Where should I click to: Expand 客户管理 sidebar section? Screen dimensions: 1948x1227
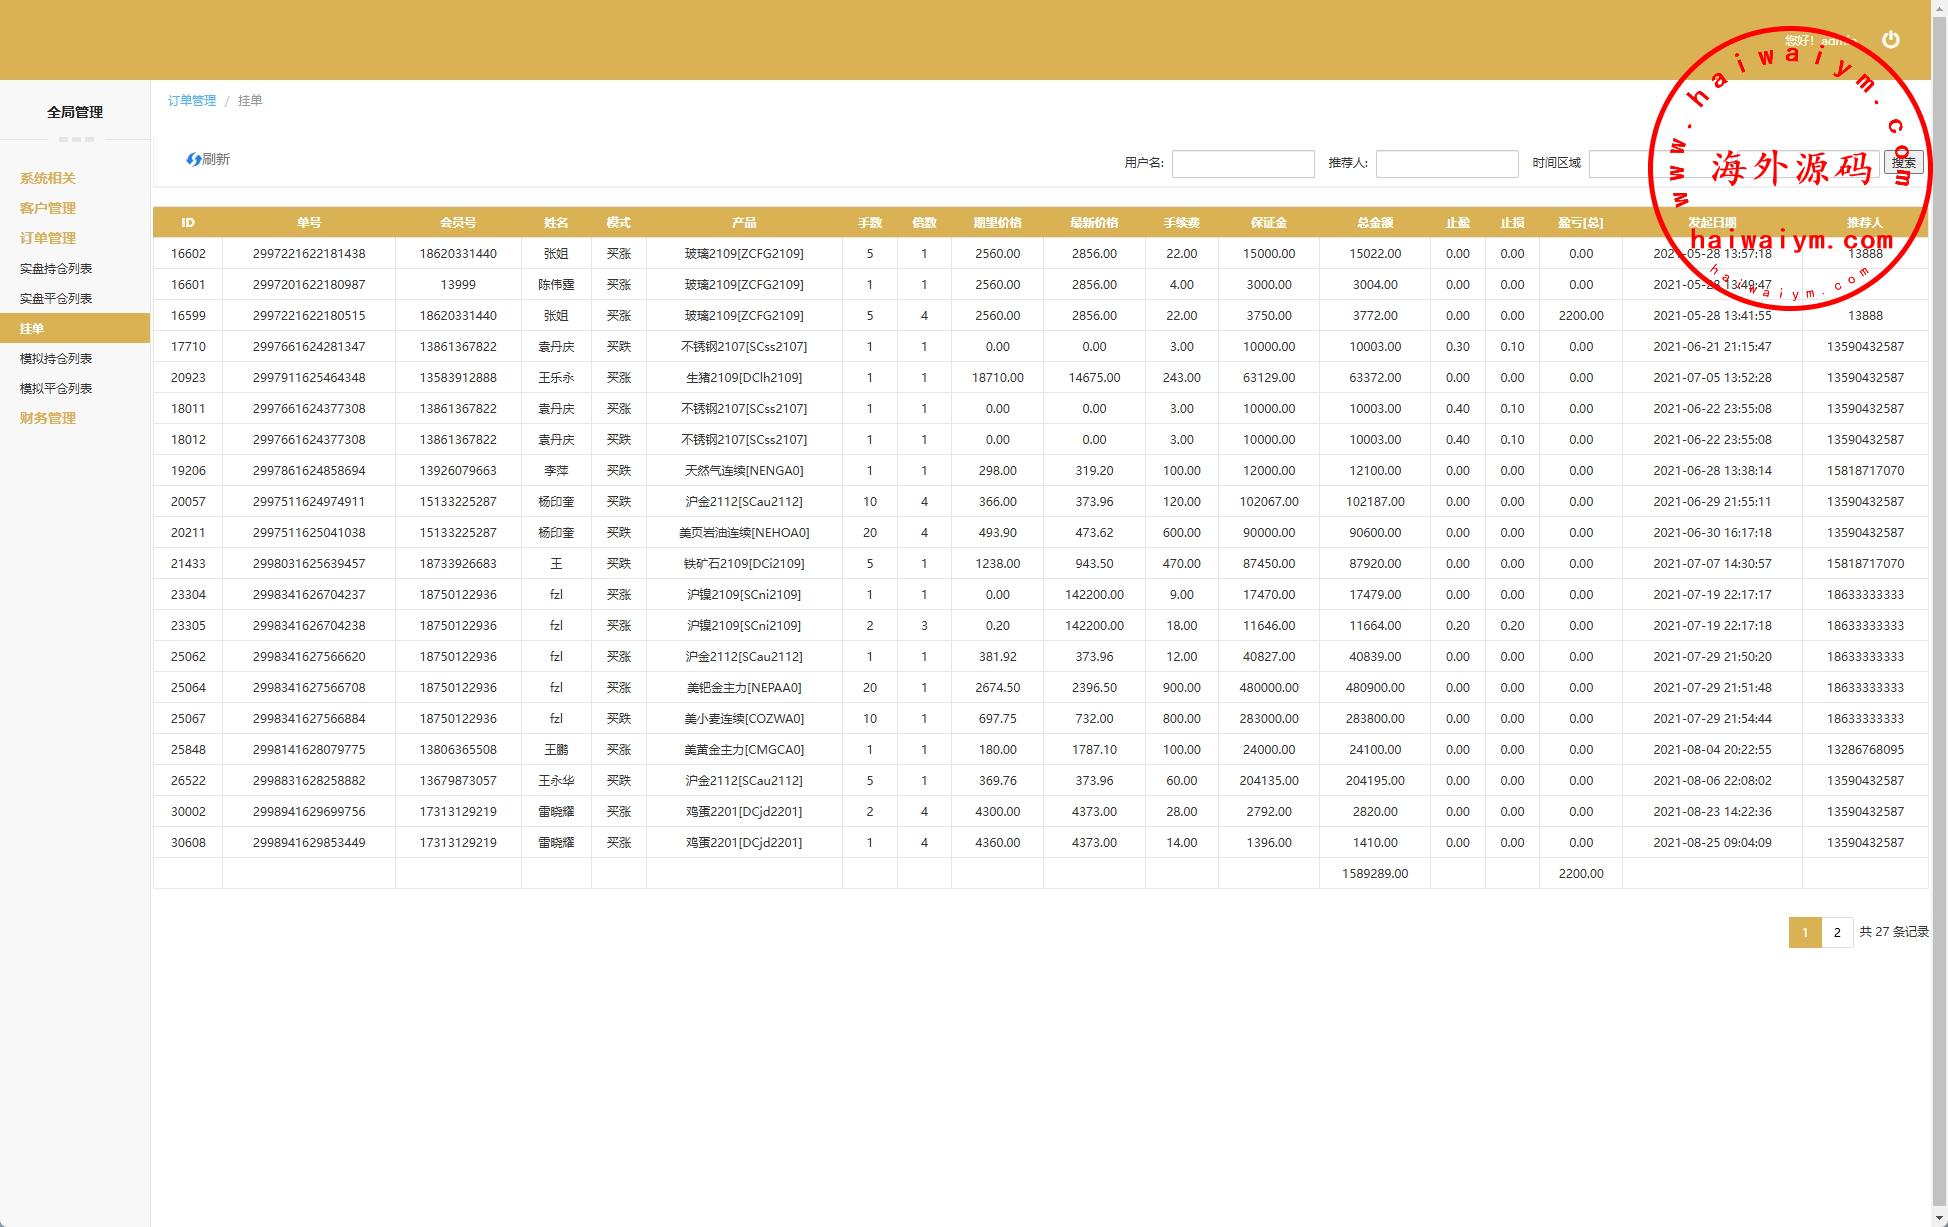tap(48, 208)
